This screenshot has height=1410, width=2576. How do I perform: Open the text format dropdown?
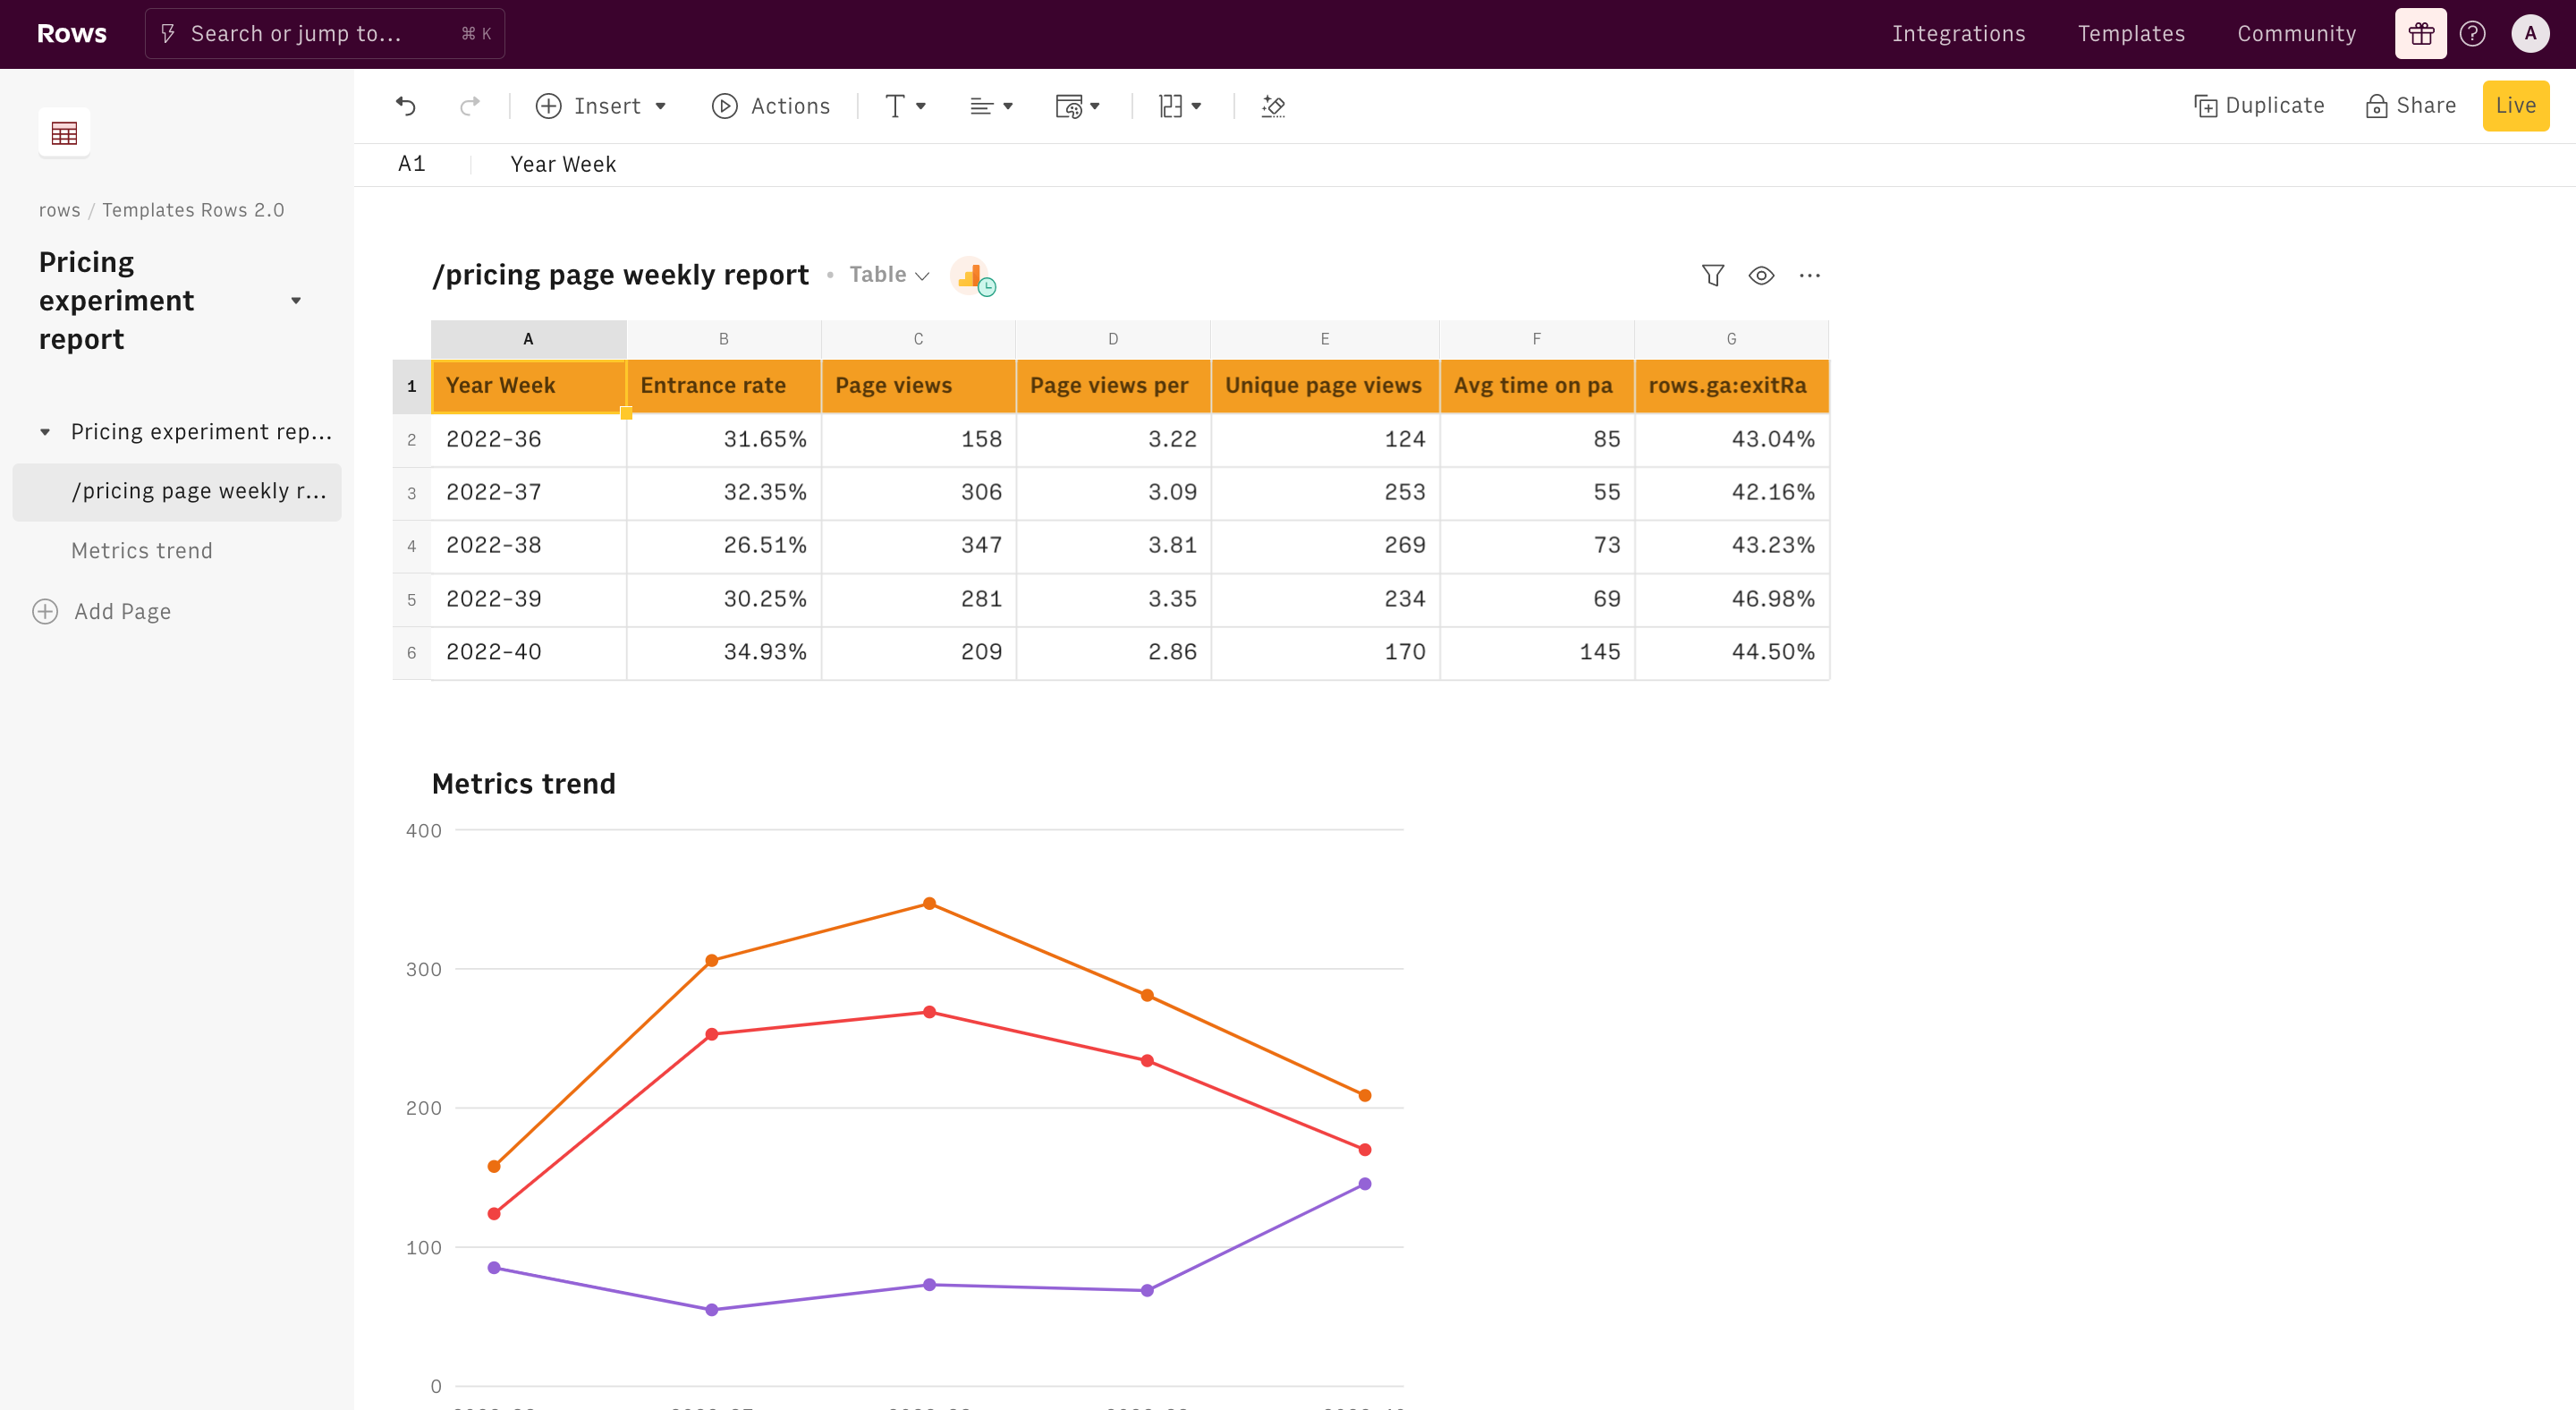(x=905, y=106)
